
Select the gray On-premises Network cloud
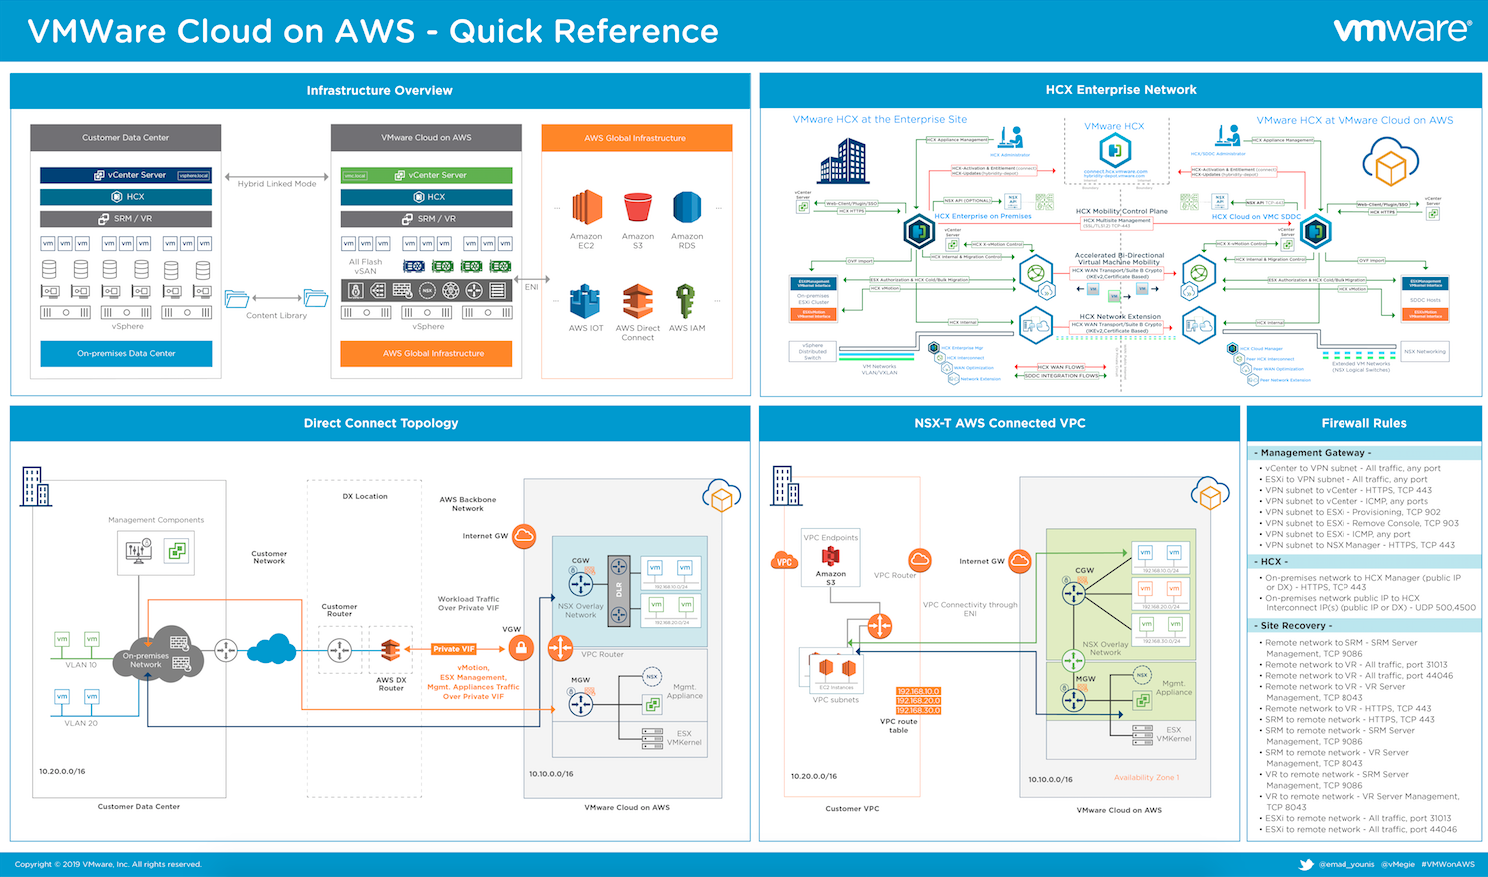pos(156,654)
